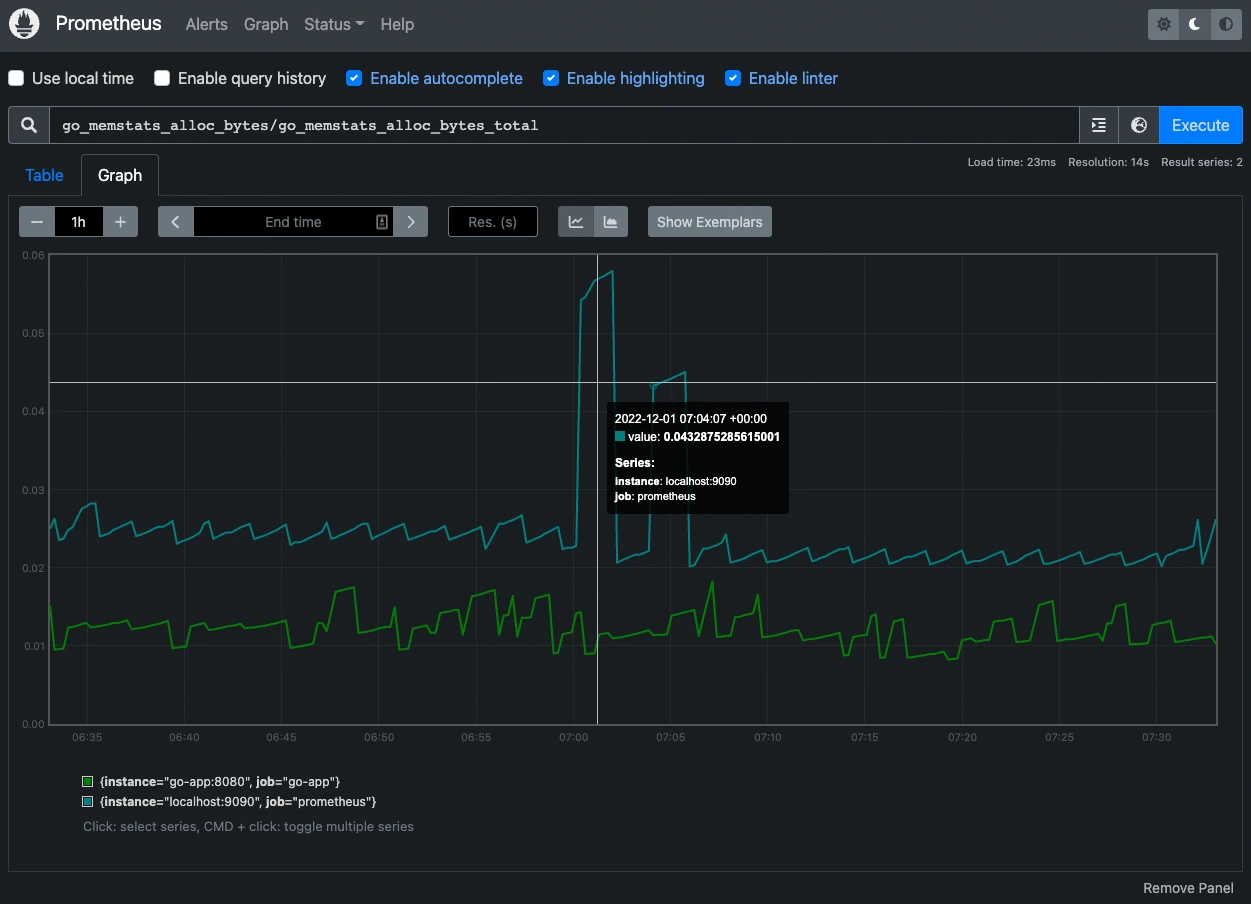
Task: Move end time back with left chevron
Action: pos(175,222)
